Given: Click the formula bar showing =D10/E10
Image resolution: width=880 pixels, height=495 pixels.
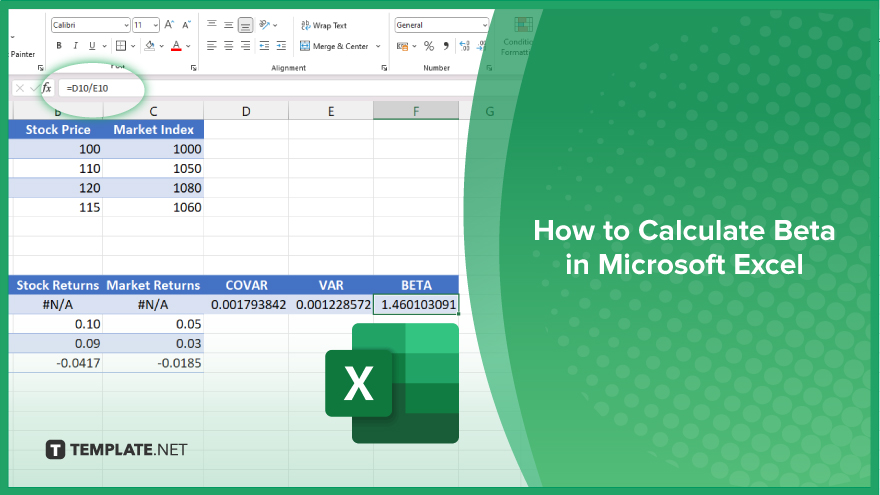Looking at the screenshot, I should point(269,88).
